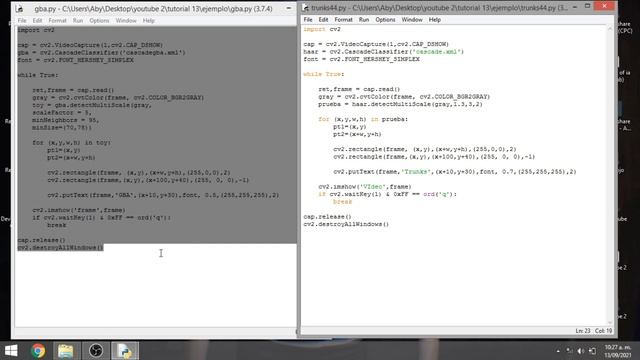640x360 pixels.
Task: Click 'cascadegba.xml' string in gba.py
Action: tap(153, 53)
